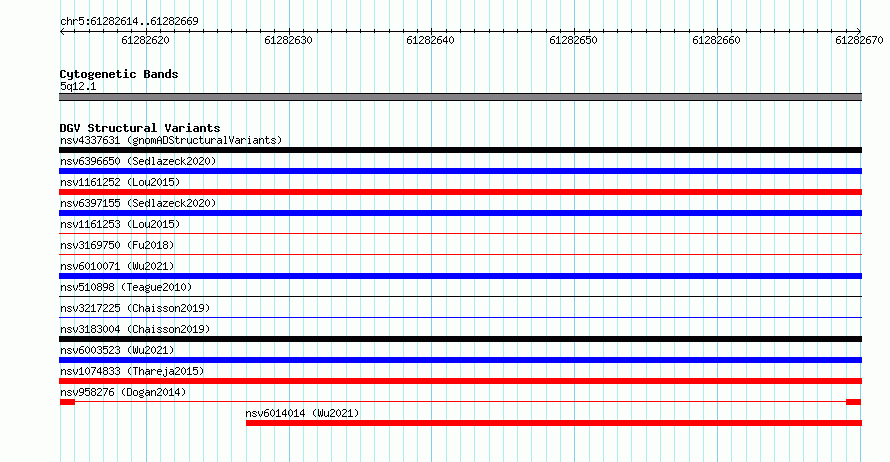Click the red bar of nsv1161252
890x462 pixels.
pos(460,192)
